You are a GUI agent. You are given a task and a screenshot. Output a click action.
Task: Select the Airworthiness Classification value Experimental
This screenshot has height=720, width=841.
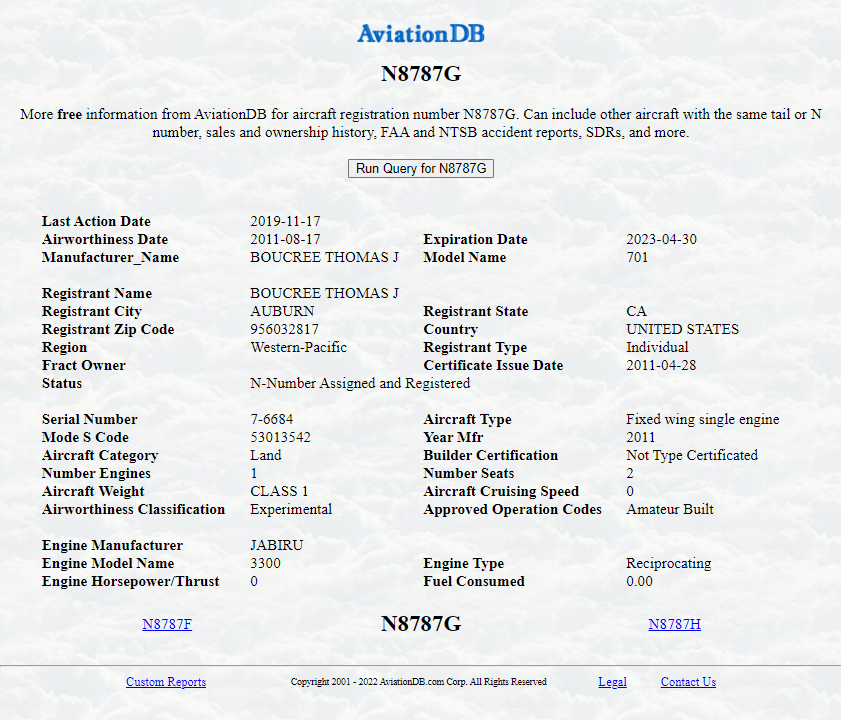point(291,509)
